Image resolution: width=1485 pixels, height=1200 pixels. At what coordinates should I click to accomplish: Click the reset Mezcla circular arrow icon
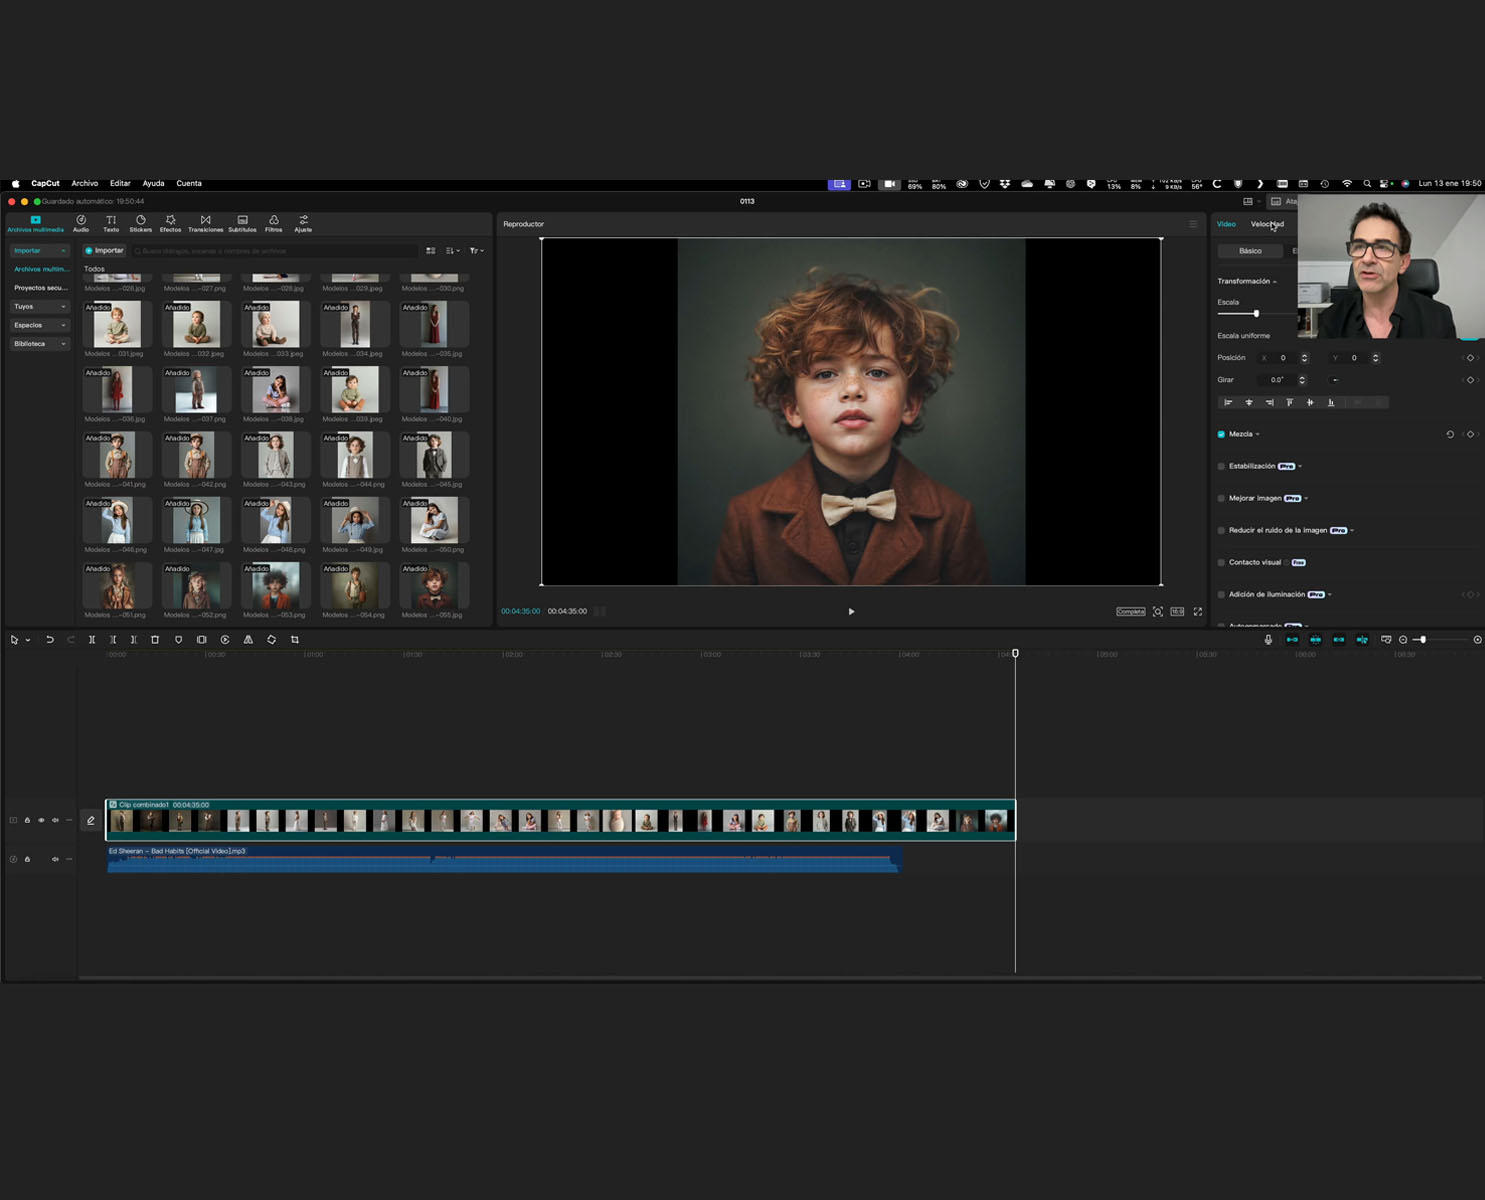(x=1450, y=435)
